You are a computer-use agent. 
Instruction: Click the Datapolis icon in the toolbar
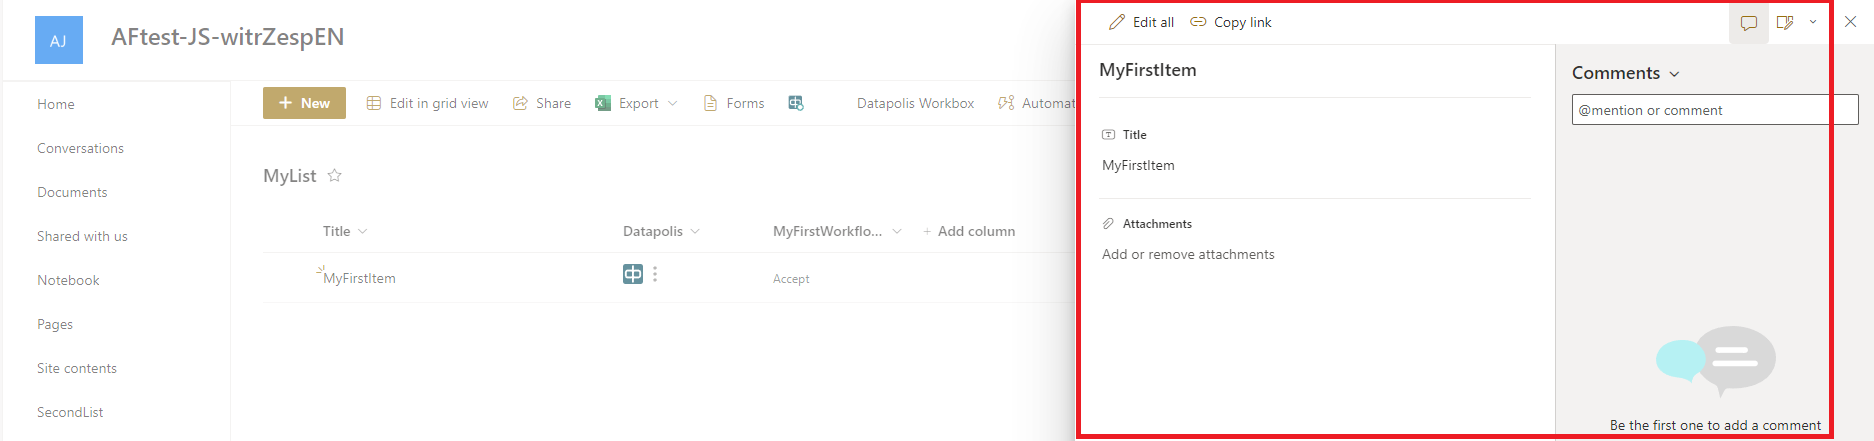pos(796,103)
